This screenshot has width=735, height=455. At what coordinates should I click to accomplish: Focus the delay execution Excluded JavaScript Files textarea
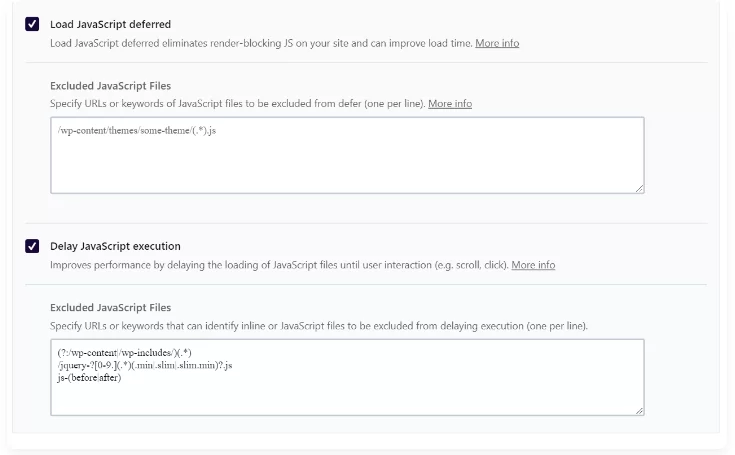tap(347, 377)
